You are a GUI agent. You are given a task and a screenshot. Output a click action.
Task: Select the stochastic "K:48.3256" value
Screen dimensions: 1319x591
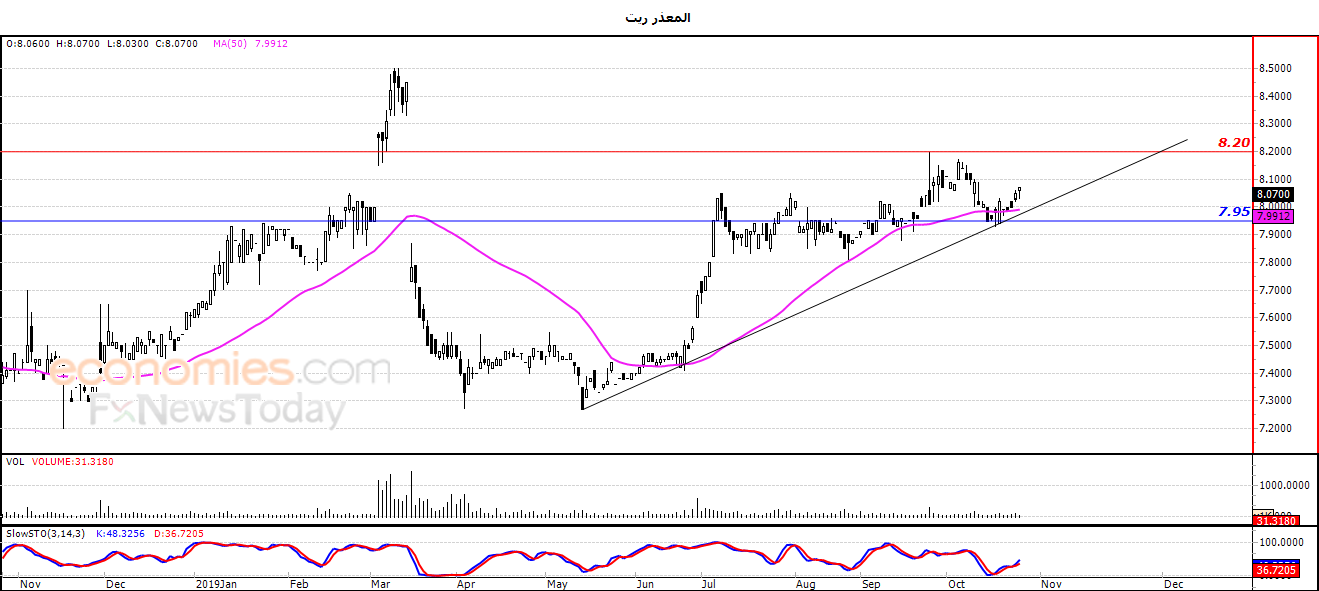pos(121,534)
